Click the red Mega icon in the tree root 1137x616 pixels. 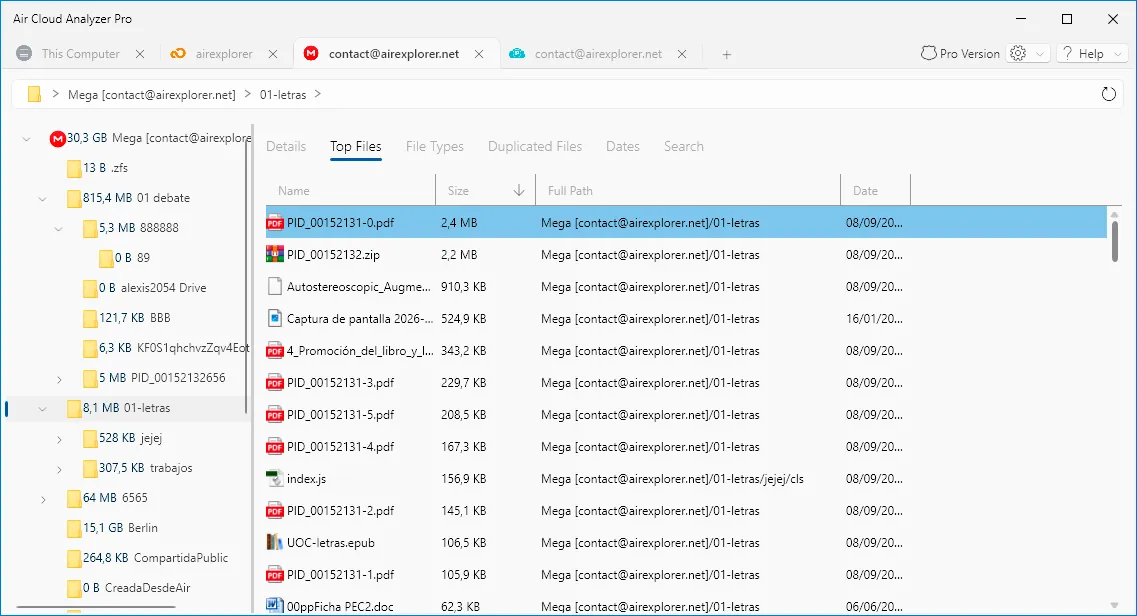click(57, 138)
